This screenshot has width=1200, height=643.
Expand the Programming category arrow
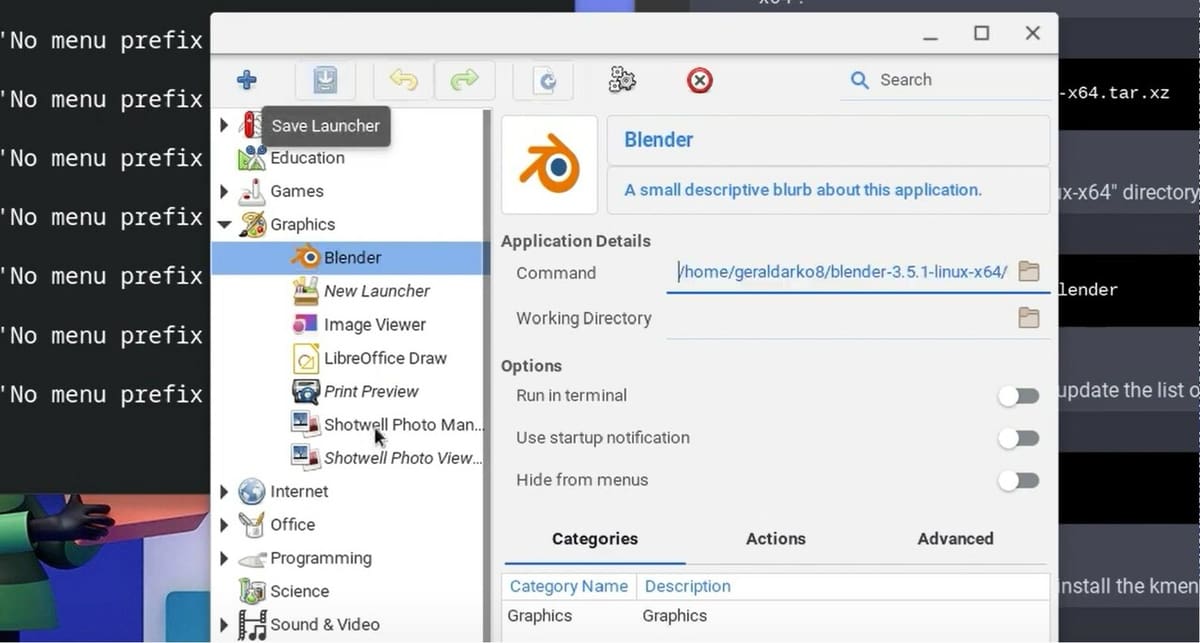224,558
